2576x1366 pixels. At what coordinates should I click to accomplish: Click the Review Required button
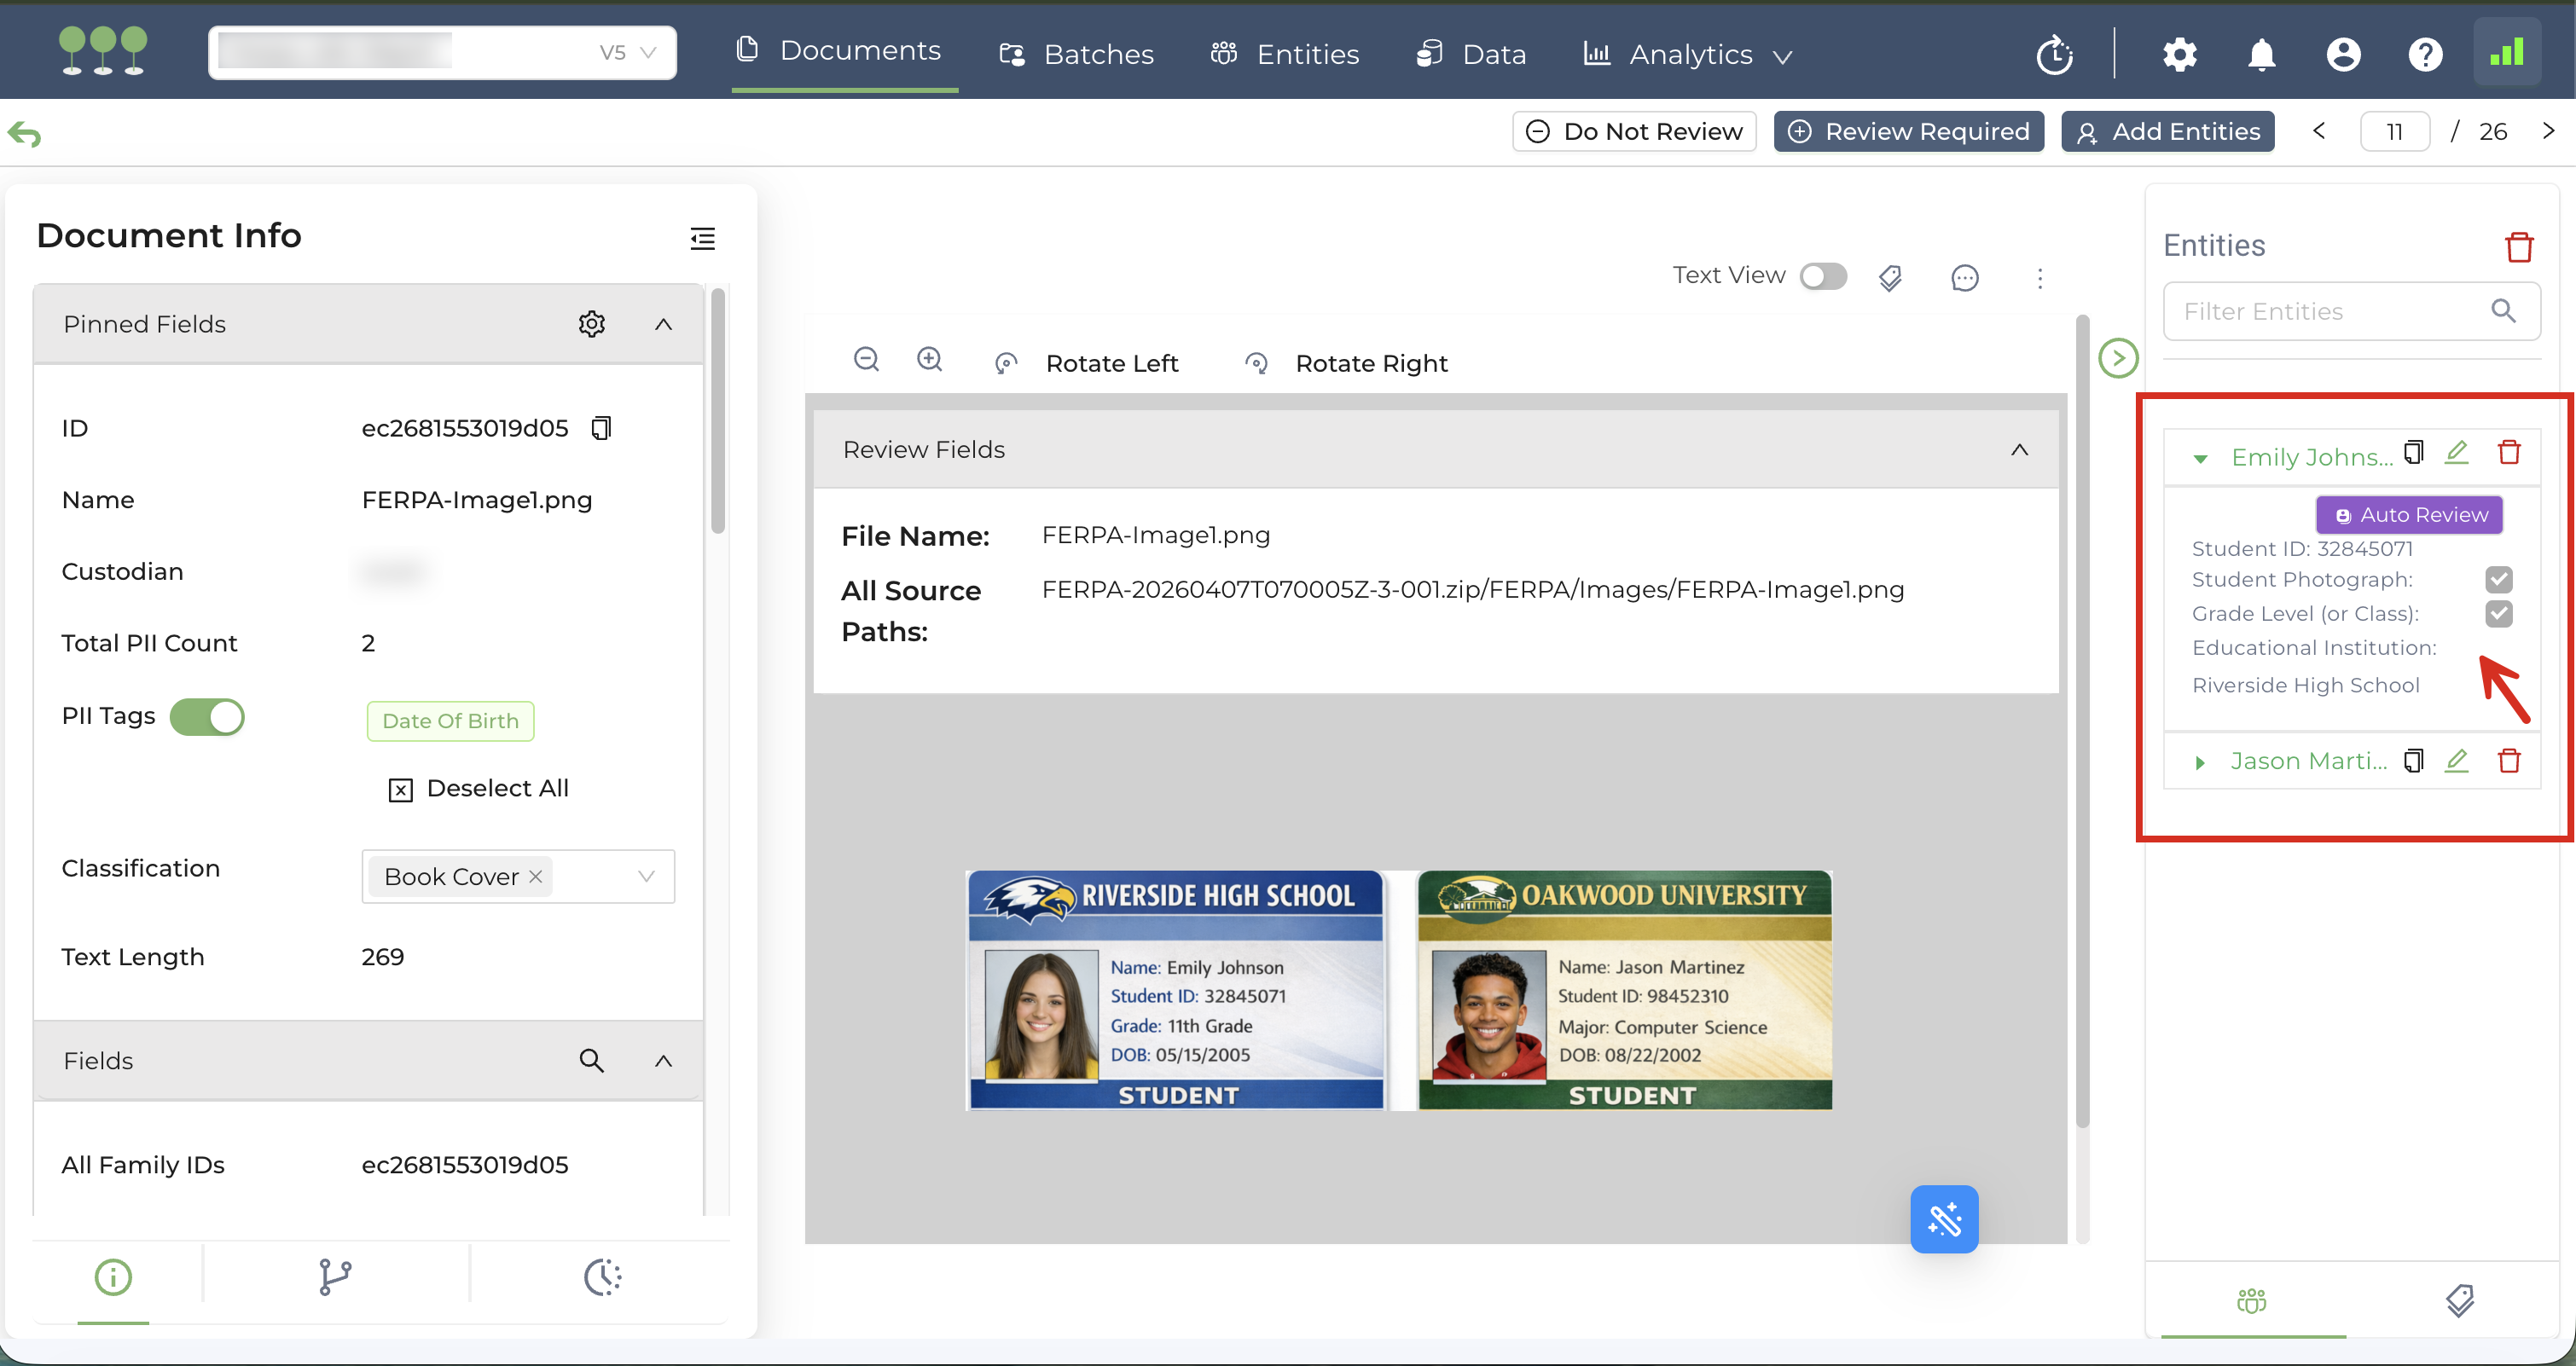[x=1908, y=131]
